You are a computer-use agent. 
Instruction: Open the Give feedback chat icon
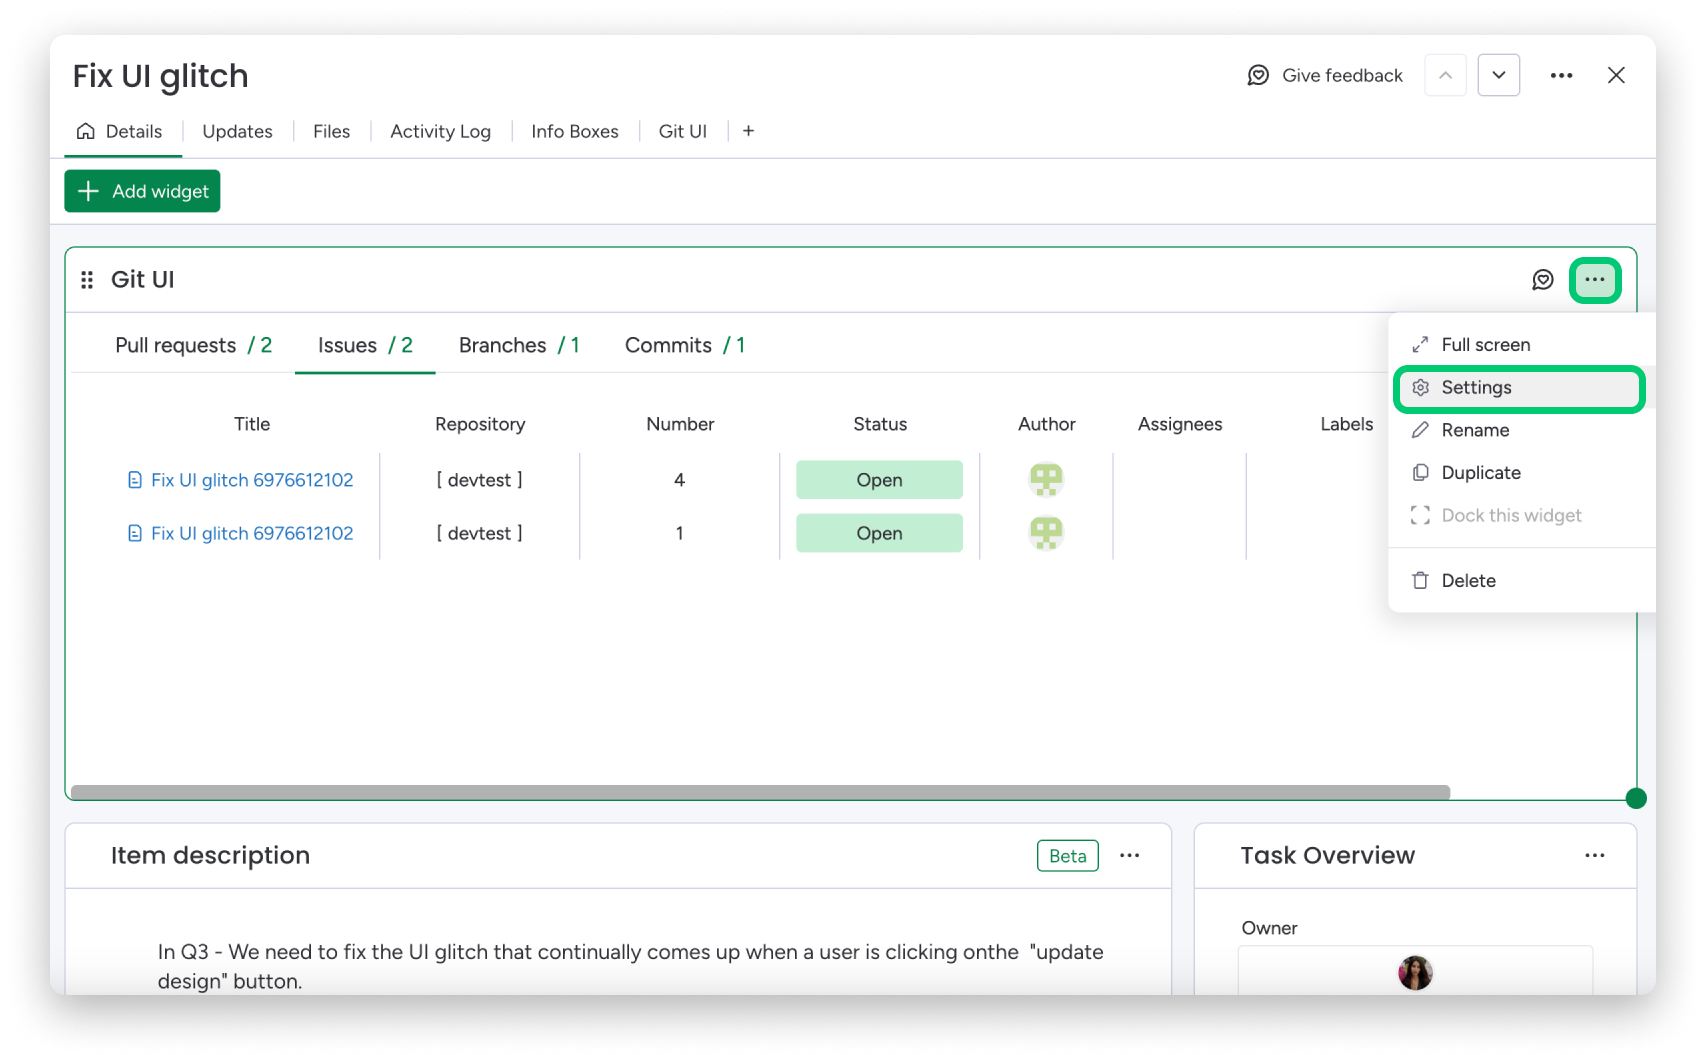[1259, 75]
